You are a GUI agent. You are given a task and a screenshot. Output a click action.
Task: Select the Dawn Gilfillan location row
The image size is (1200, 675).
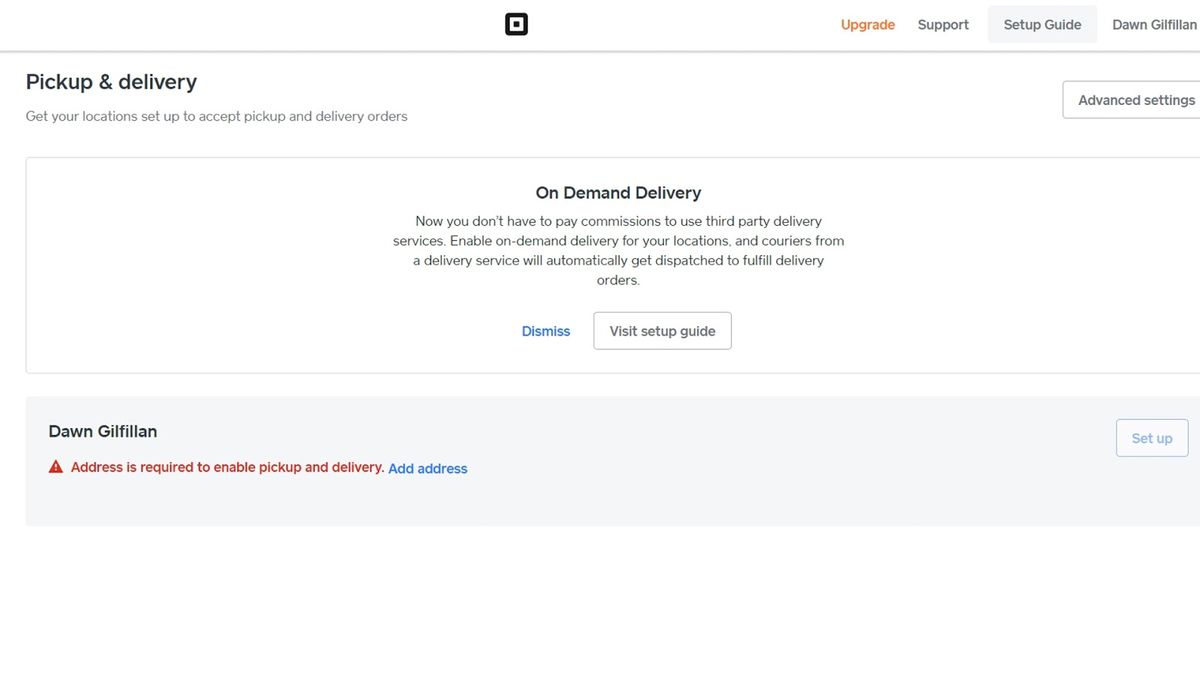(x=103, y=431)
